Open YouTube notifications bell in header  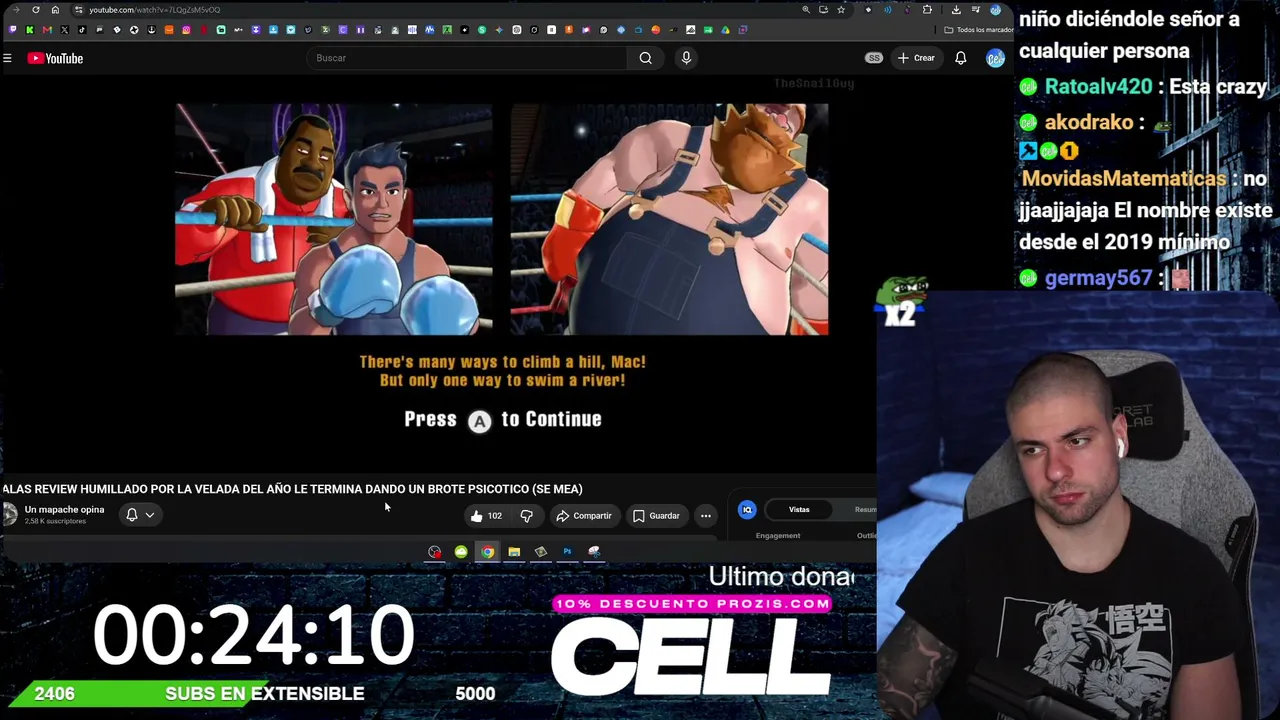click(x=960, y=58)
